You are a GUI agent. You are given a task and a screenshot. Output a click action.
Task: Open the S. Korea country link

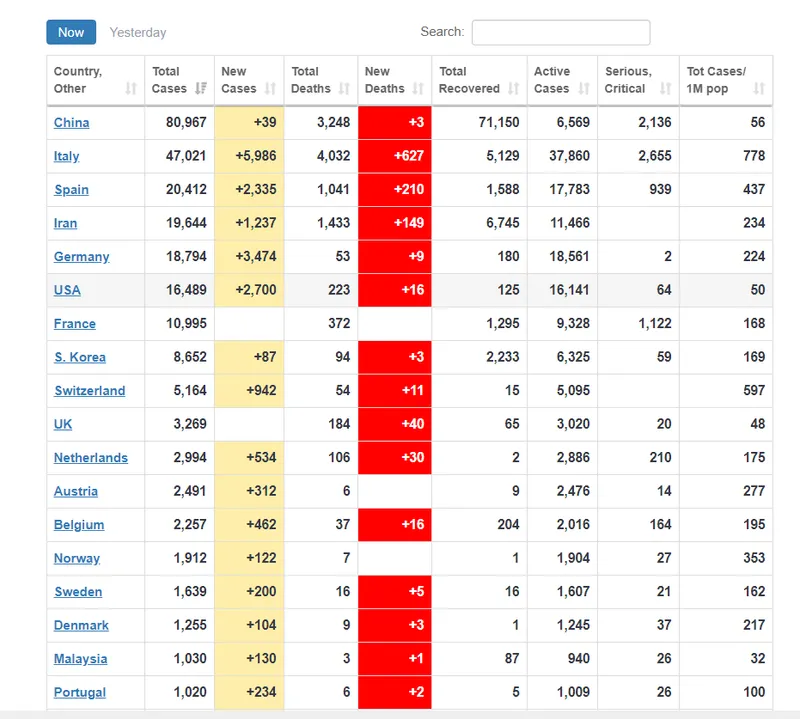pos(79,357)
